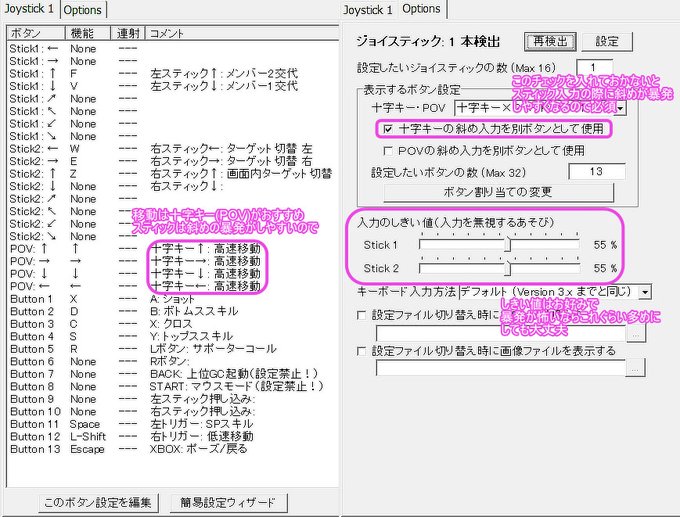Select the Button 5 row
The height and width of the screenshot is (517, 680).
173,349
